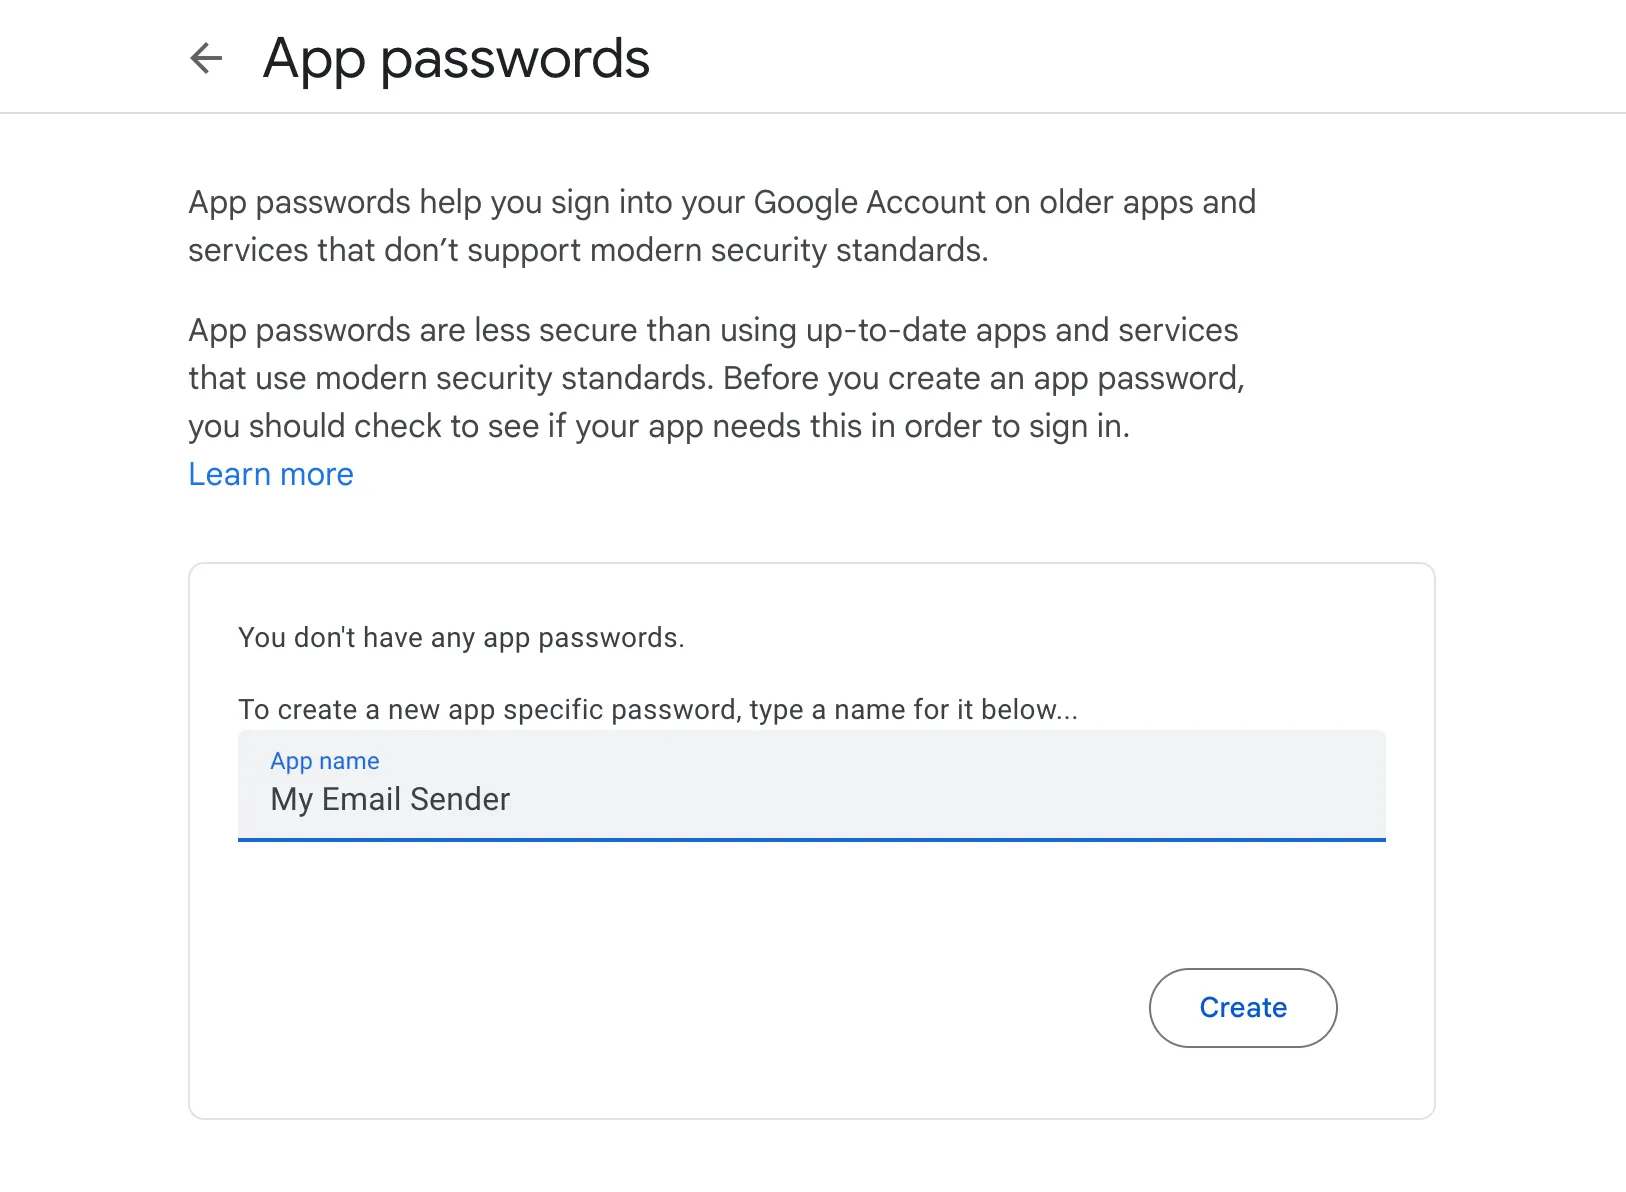The height and width of the screenshot is (1192, 1626).
Task: Click the line starting "services that don't support"
Action: [588, 250]
